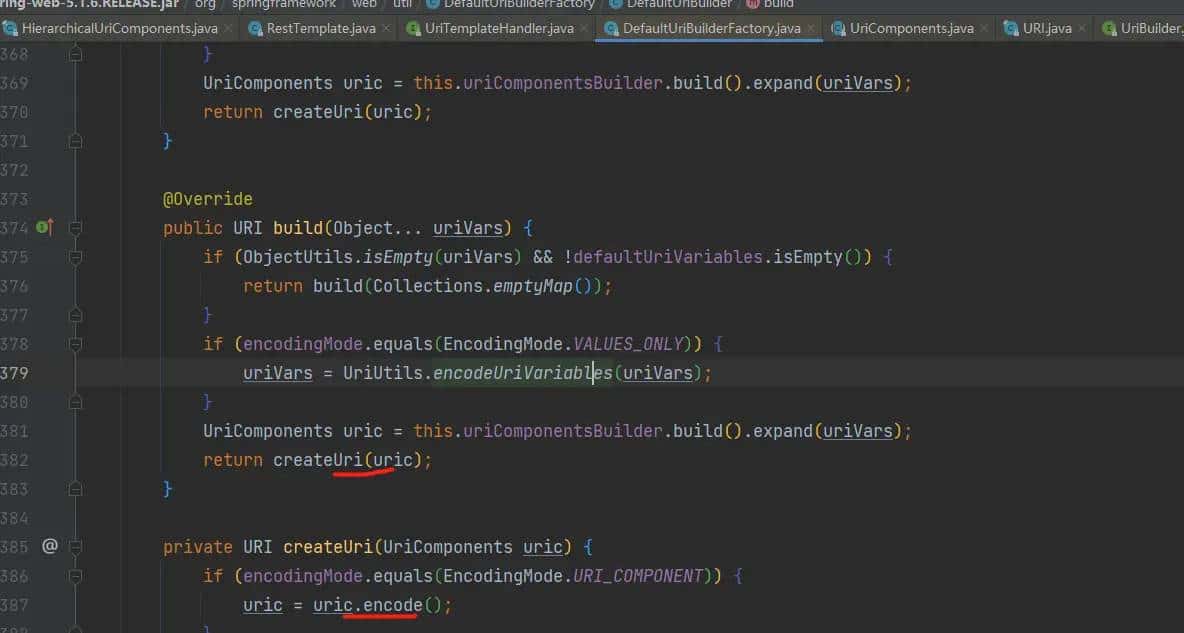This screenshot has height=633, width=1184.
Task: Expand the folded region marker at line 377
Action: coord(75,314)
